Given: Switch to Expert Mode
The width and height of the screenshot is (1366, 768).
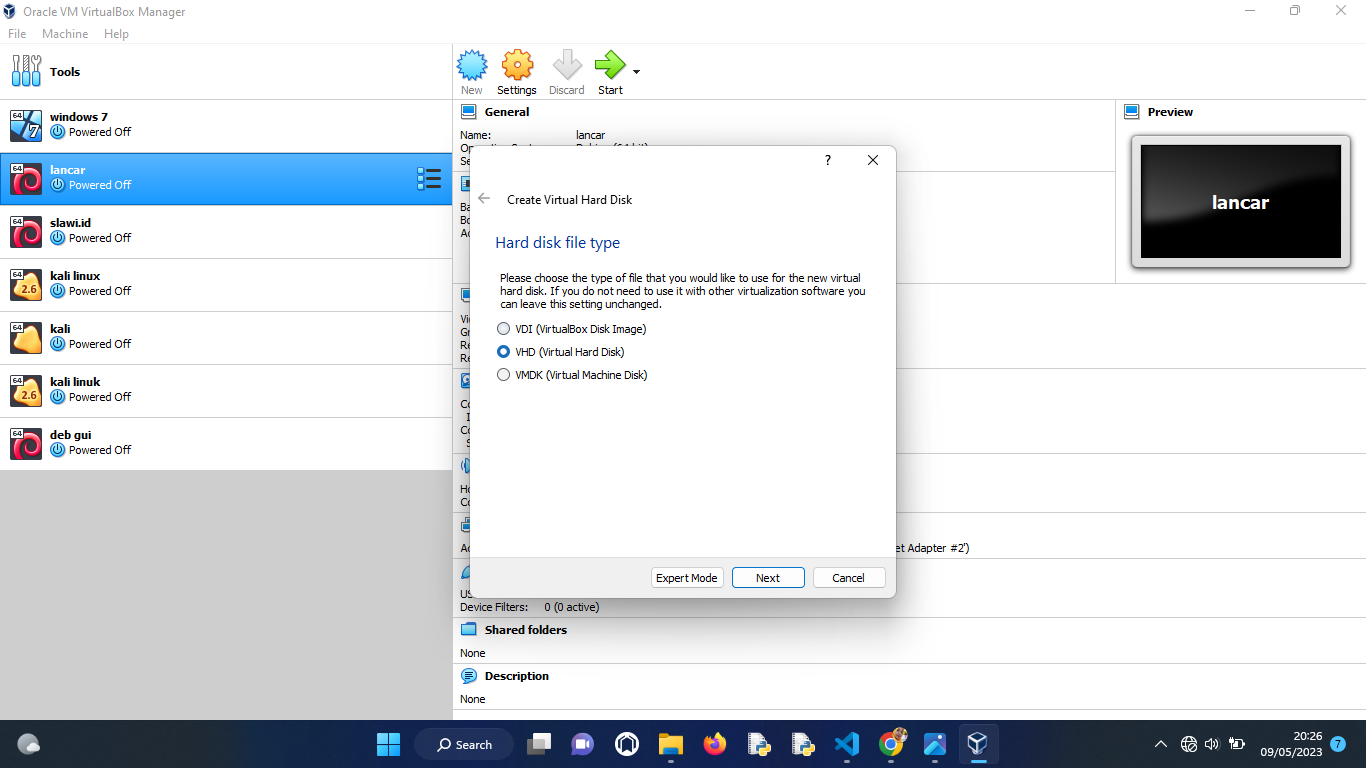Looking at the screenshot, I should pyautogui.click(x=687, y=578).
